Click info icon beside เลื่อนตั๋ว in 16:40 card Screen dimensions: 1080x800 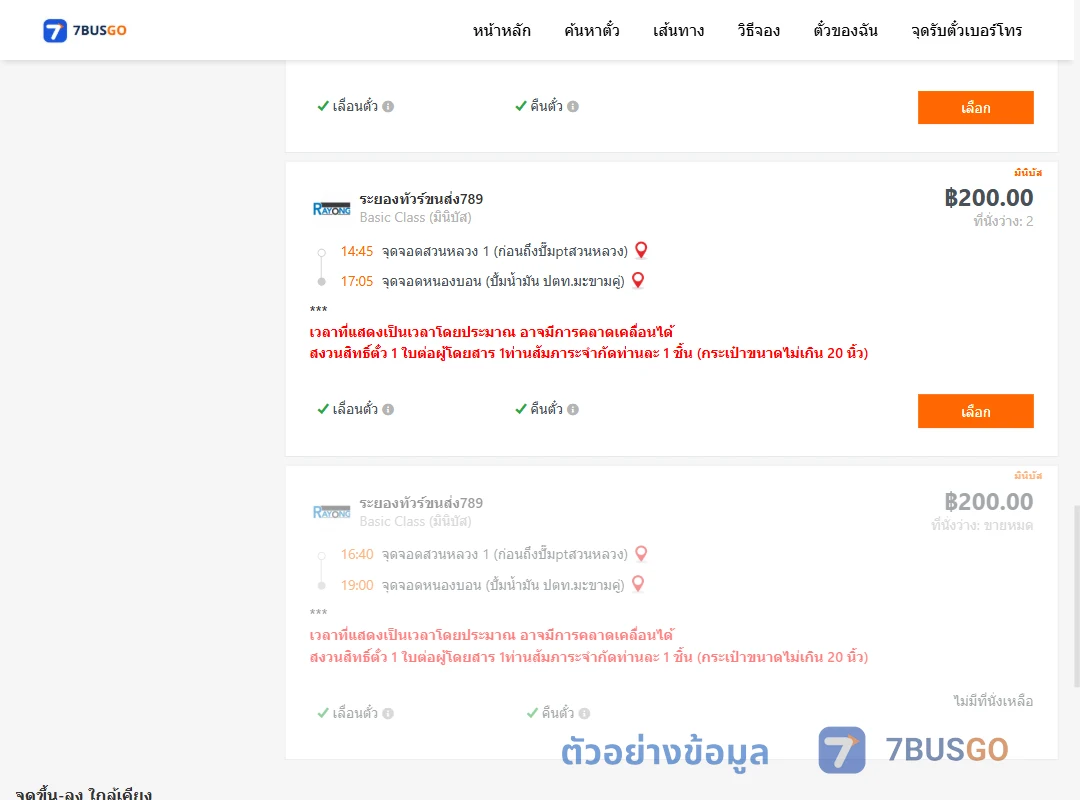(388, 714)
